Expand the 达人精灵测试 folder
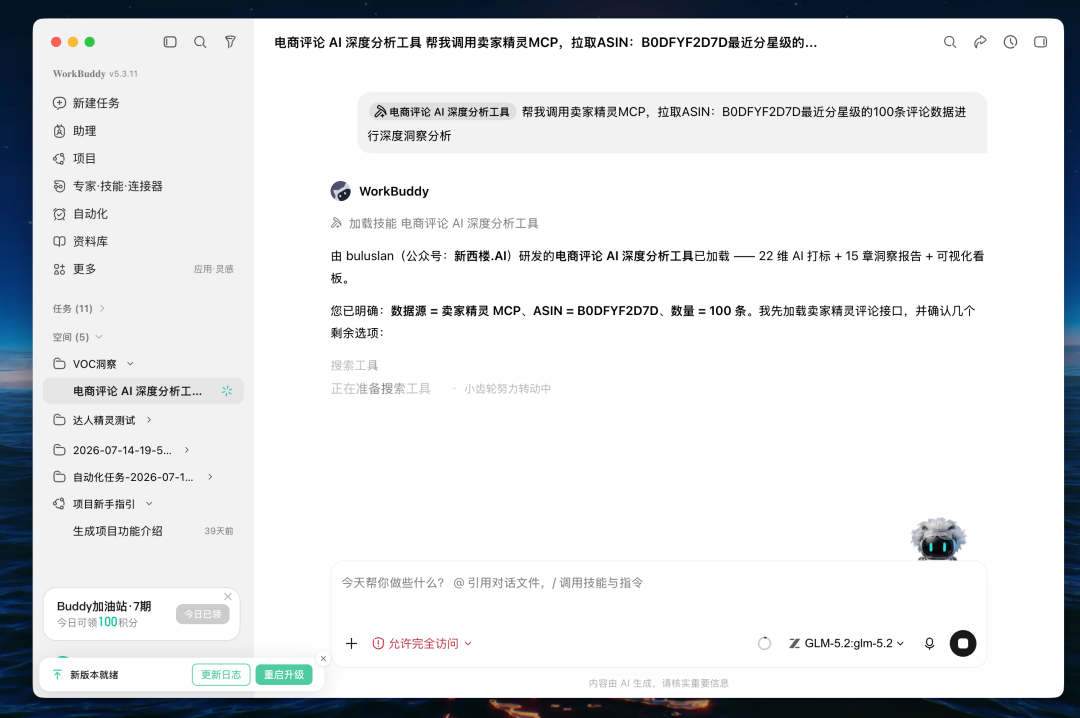1080x718 pixels. tap(149, 420)
